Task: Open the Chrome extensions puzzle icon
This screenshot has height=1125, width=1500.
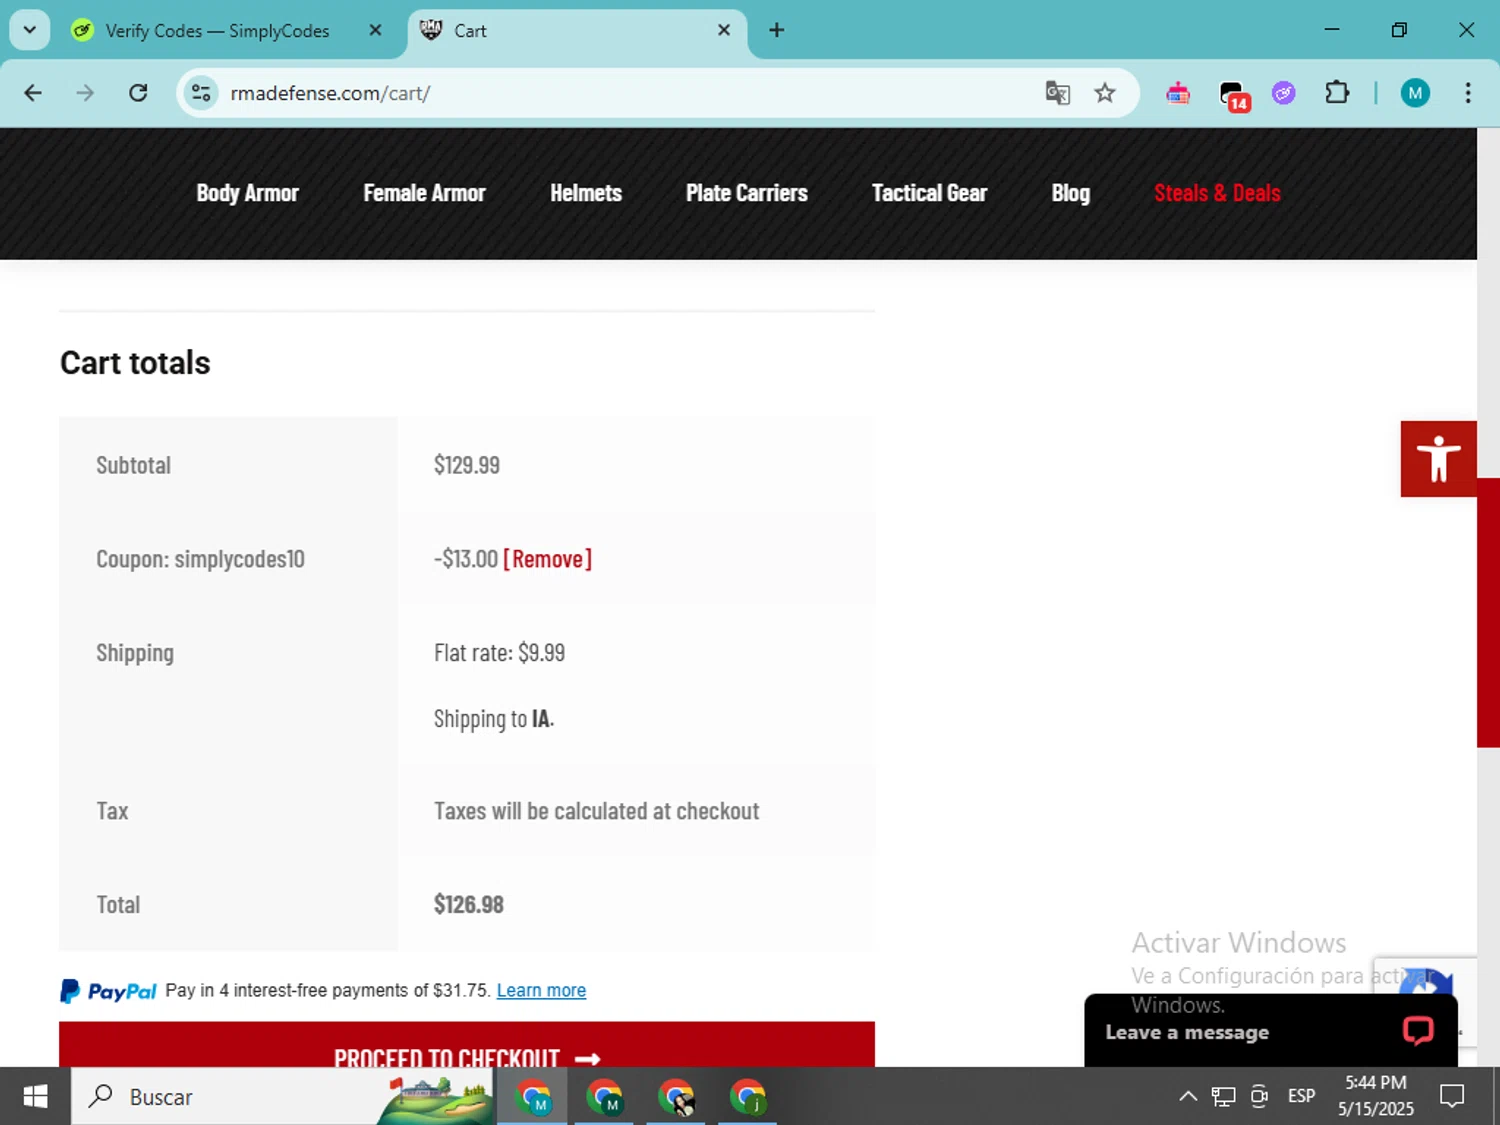Action: coord(1336,93)
